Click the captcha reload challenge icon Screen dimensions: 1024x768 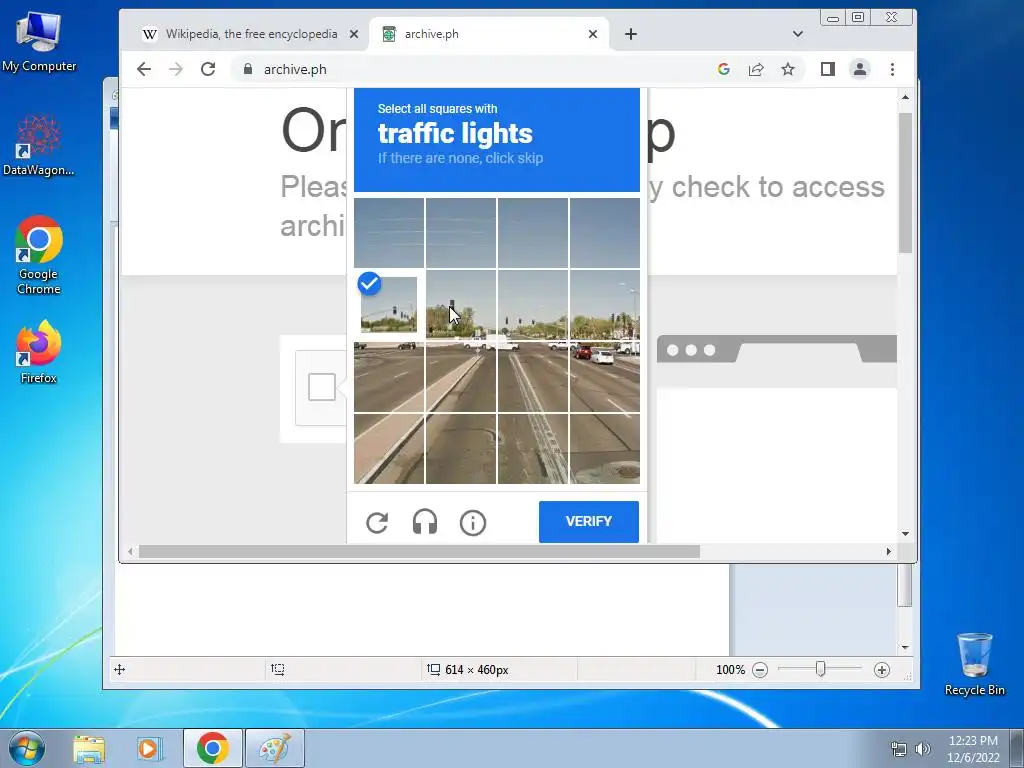(377, 522)
